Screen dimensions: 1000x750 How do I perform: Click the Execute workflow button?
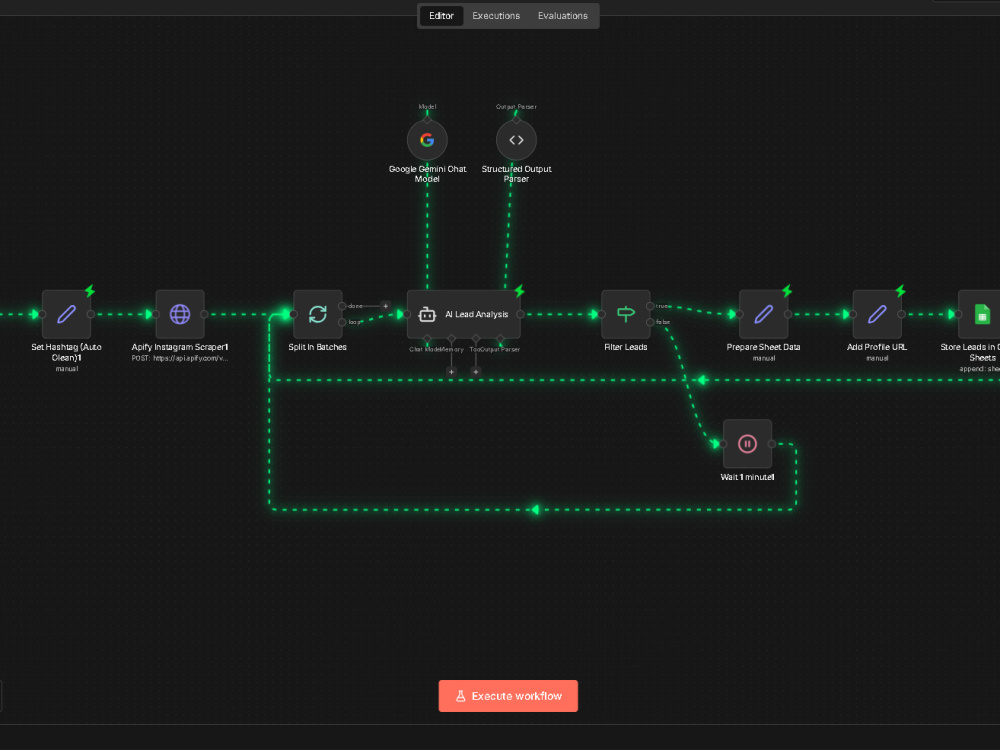pos(508,696)
